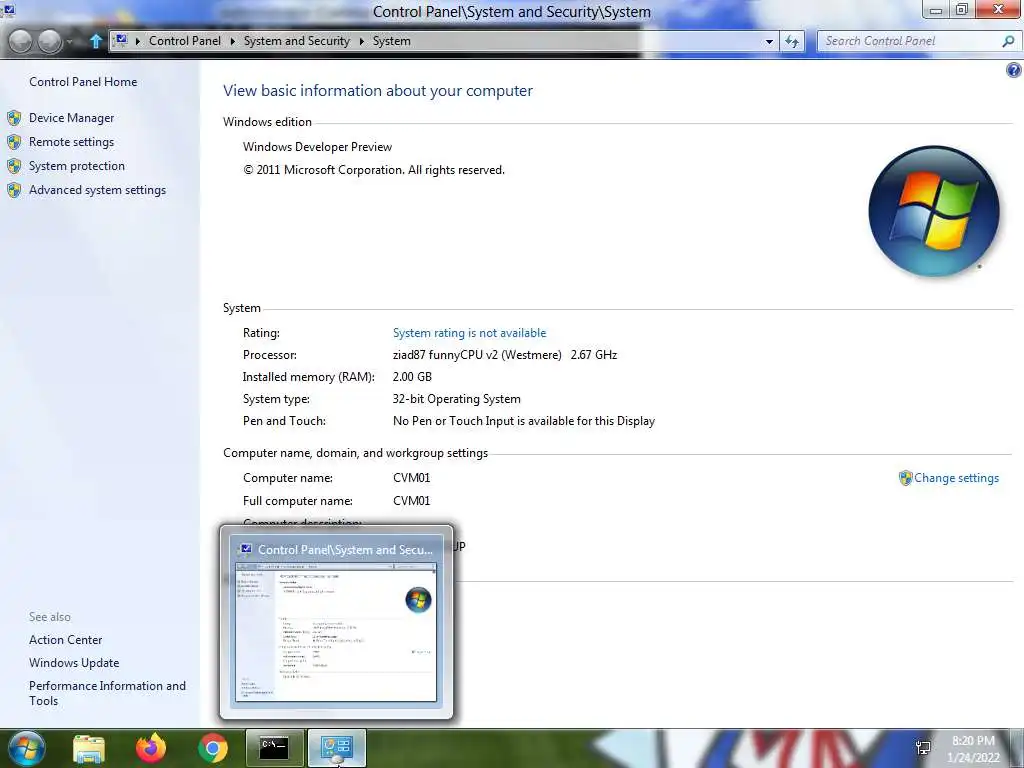Launch Firefox from taskbar
This screenshot has height=768, width=1024.
[151, 748]
